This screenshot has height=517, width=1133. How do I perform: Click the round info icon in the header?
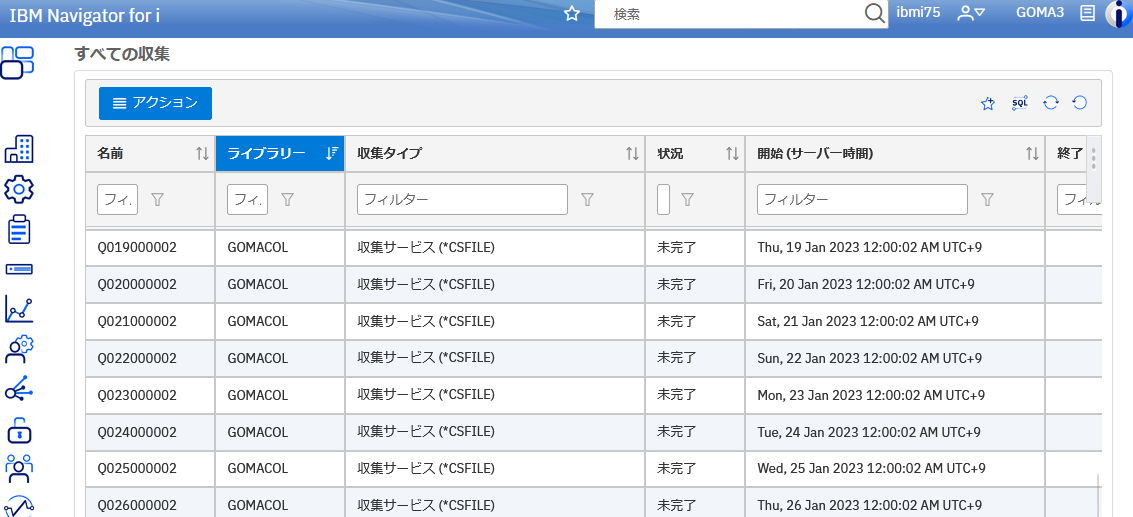point(1119,14)
